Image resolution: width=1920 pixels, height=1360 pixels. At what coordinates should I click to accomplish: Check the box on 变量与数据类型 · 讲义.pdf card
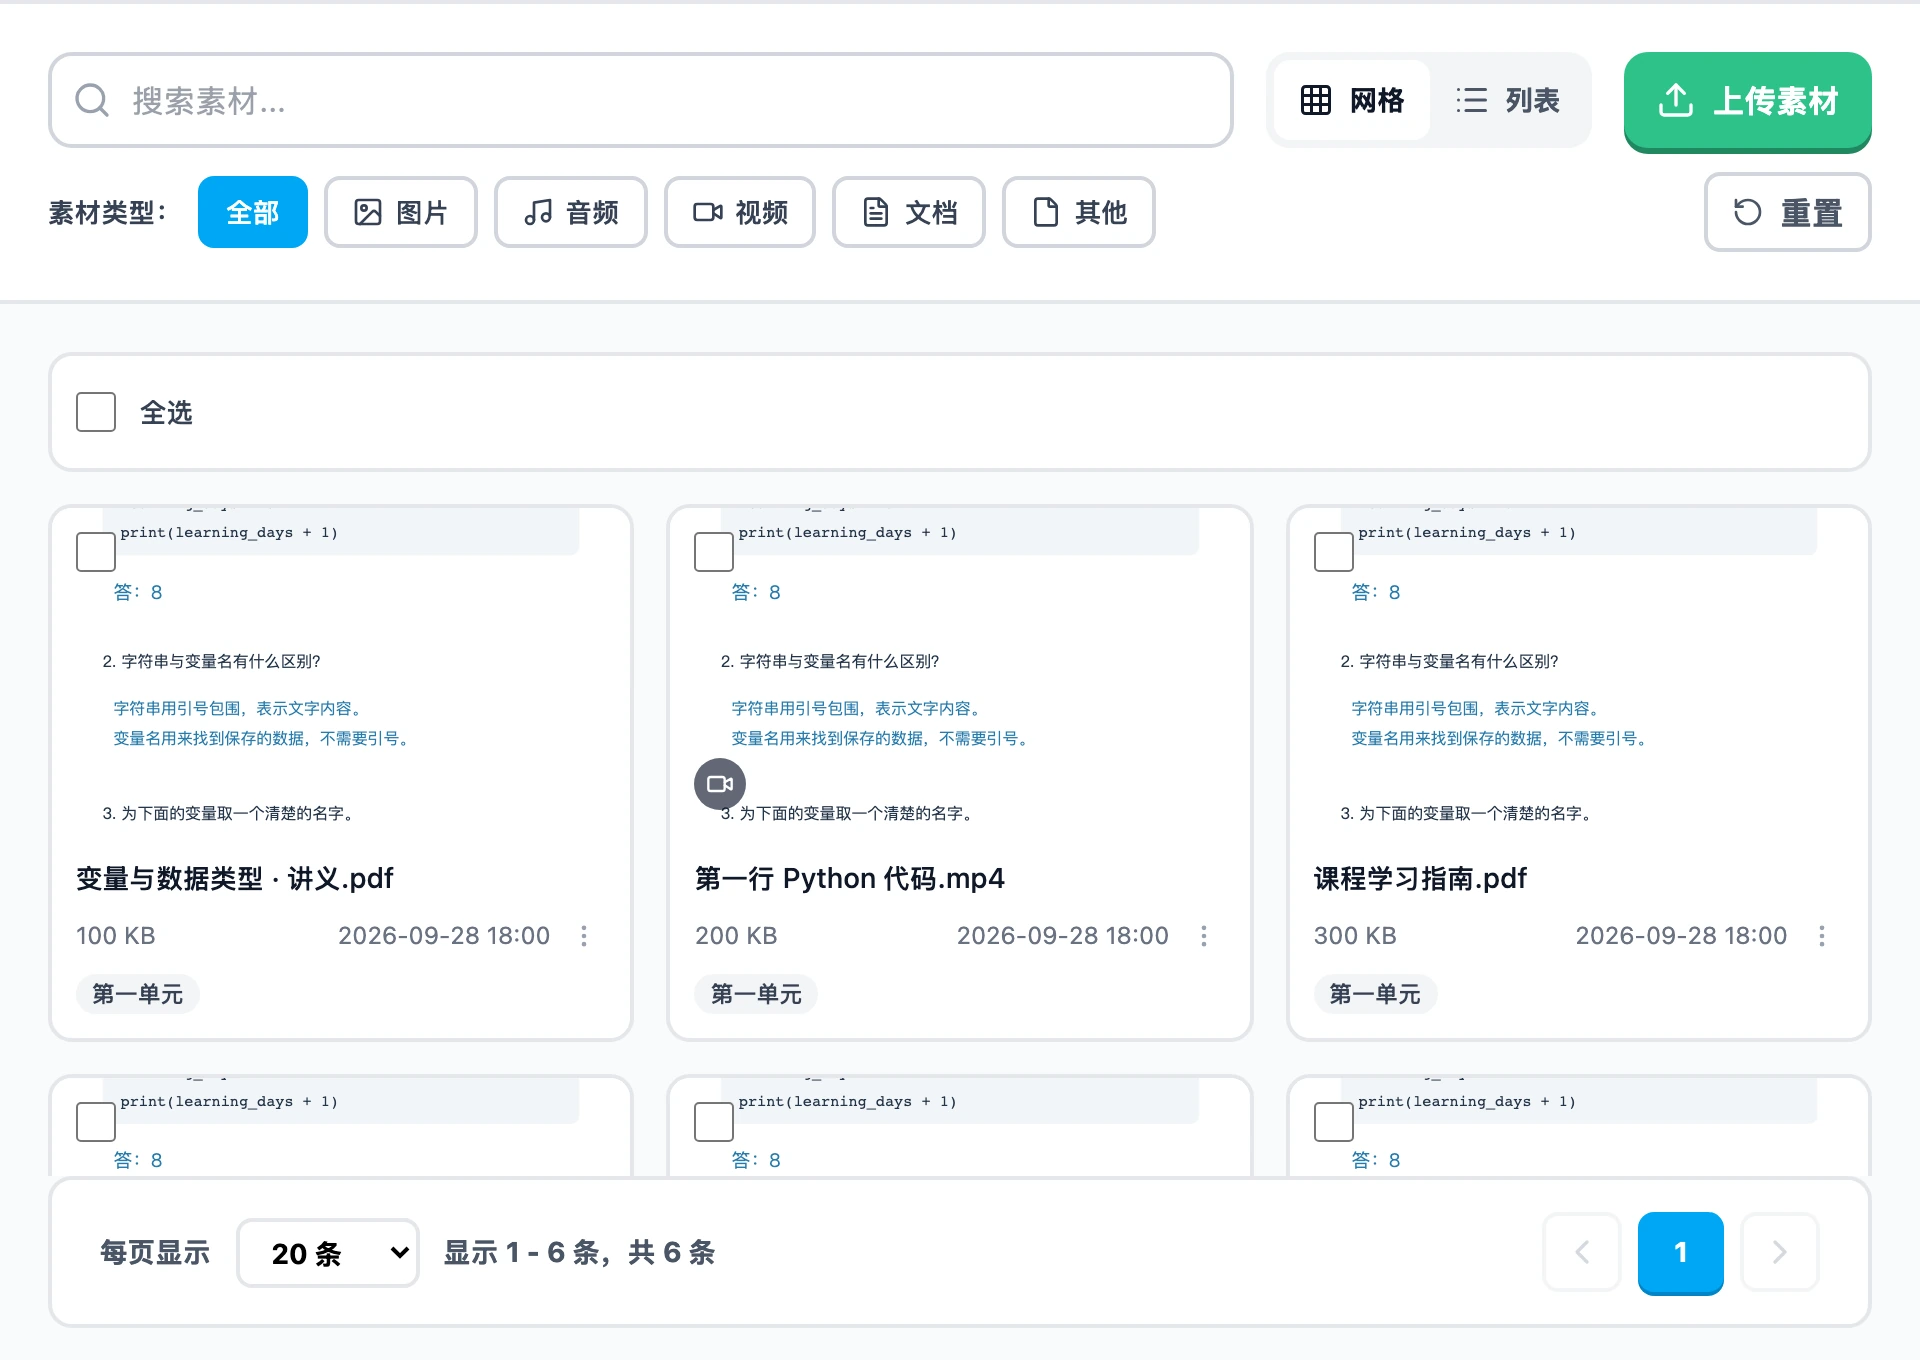coord(96,552)
